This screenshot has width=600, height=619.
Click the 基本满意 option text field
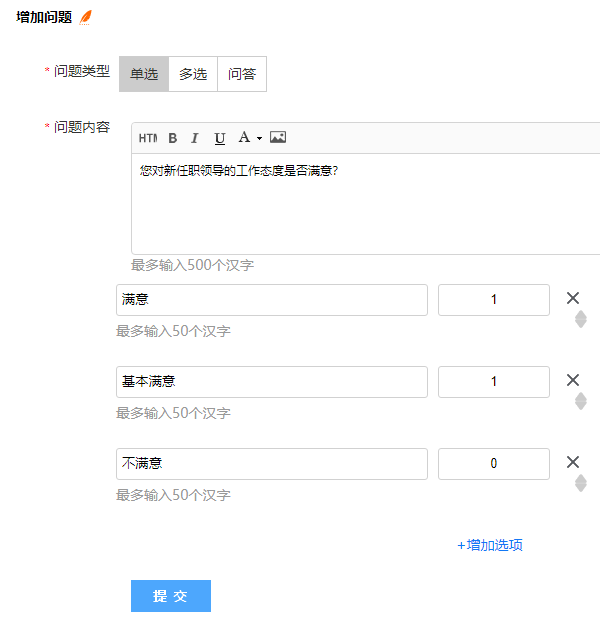272,382
